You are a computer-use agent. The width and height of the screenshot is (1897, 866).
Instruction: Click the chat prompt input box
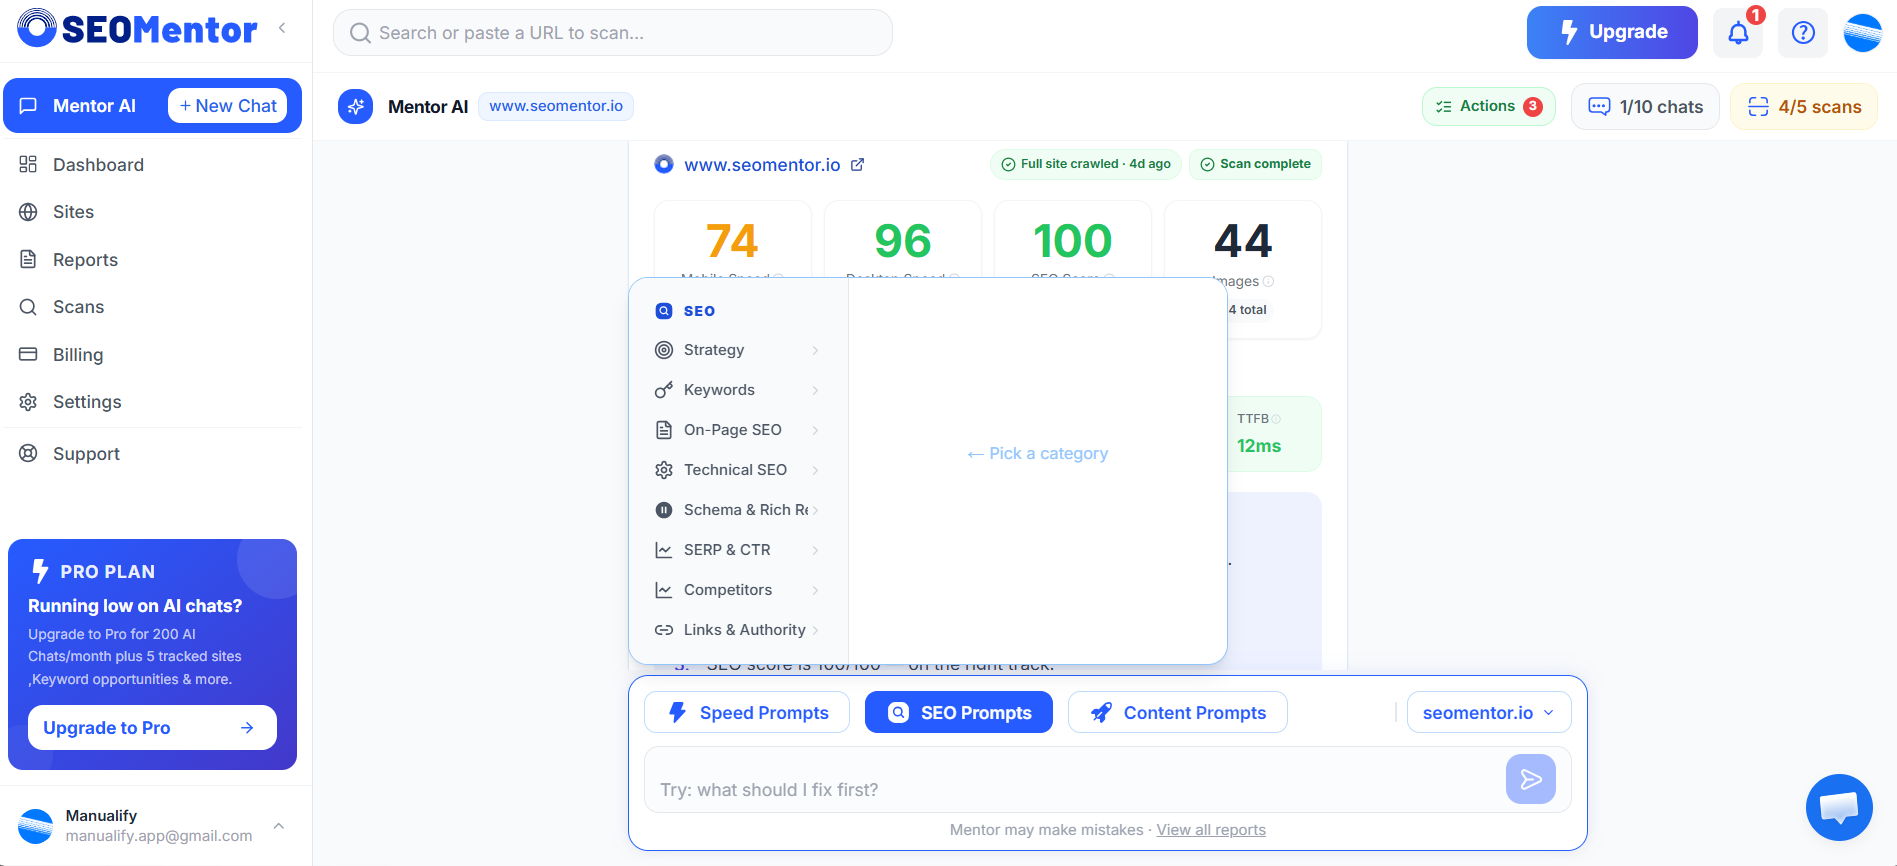tap(1075, 780)
